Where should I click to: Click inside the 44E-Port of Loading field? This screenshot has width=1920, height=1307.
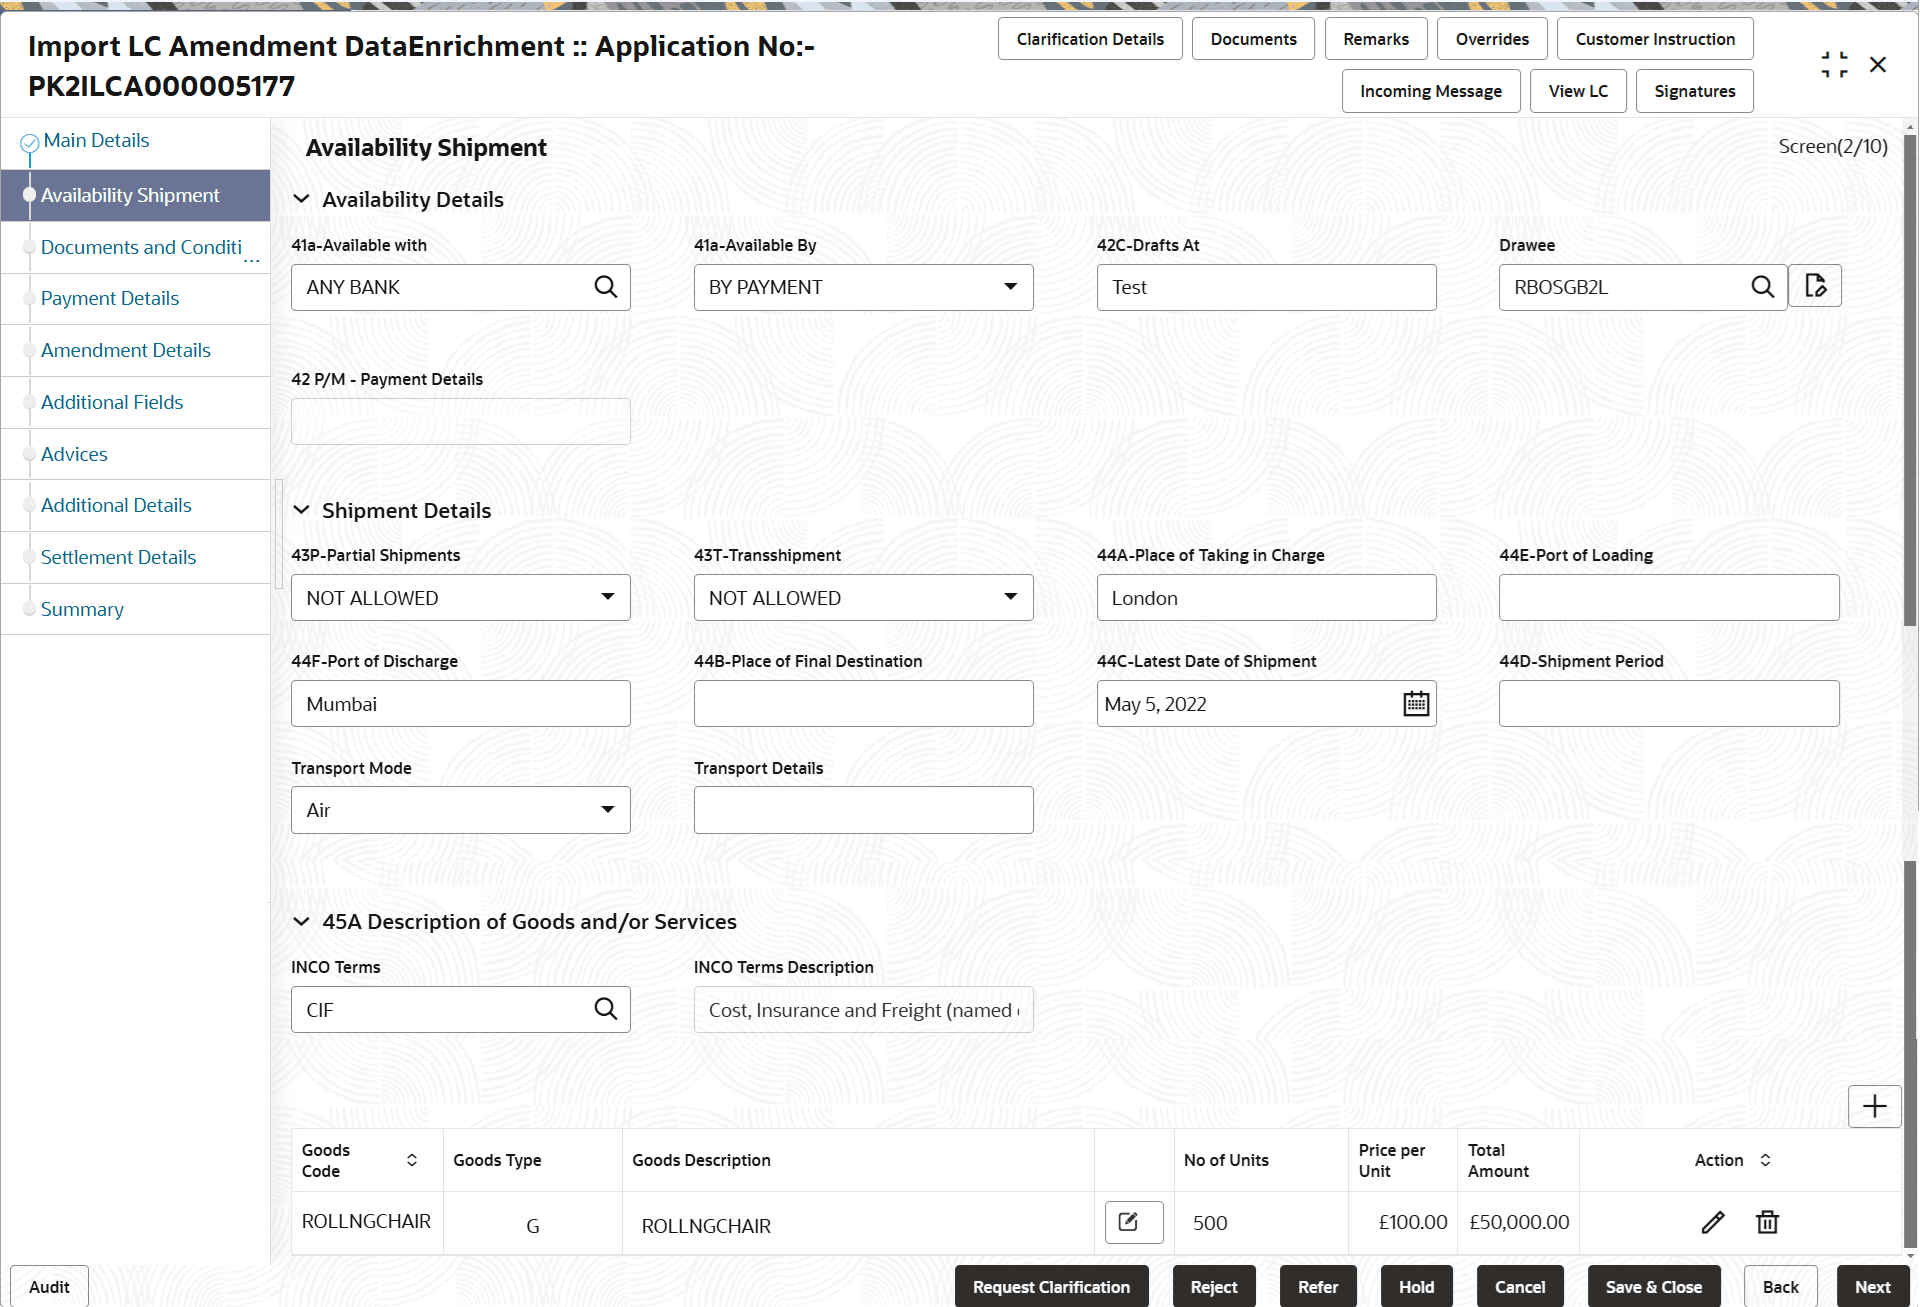1668,597
